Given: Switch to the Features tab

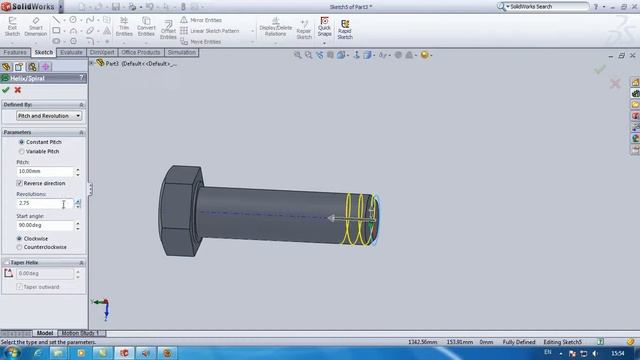Looking at the screenshot, I should point(15,52).
